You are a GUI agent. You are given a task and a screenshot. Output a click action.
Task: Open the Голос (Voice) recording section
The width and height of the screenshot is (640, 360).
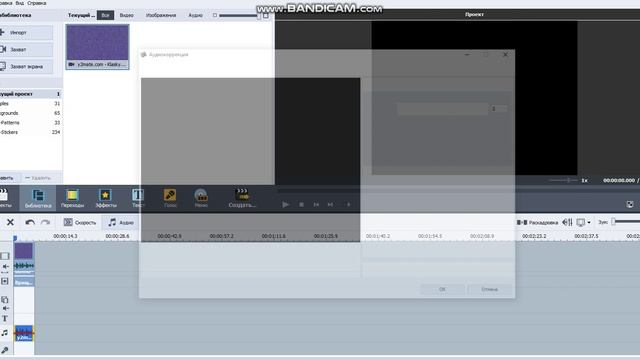[x=170, y=198]
